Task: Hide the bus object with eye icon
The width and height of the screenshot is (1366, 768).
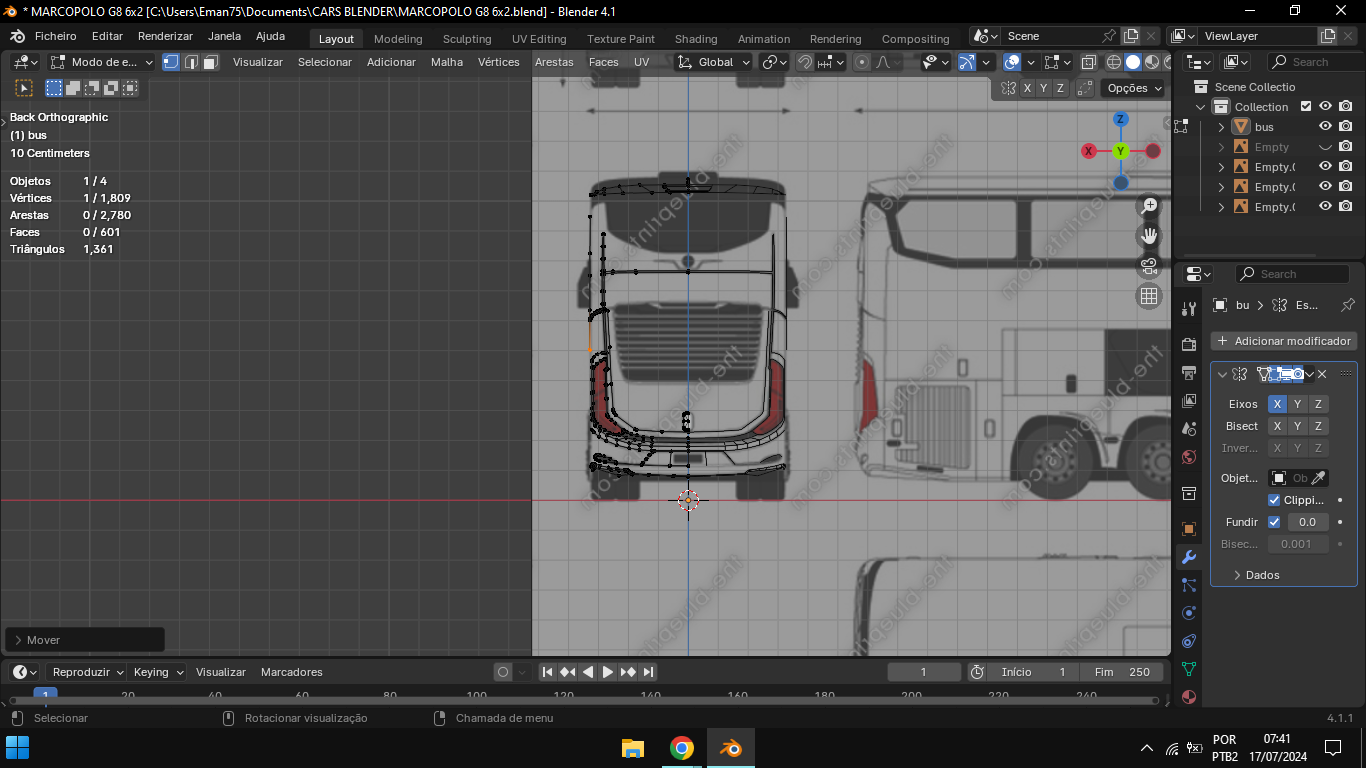Action: [1325, 127]
